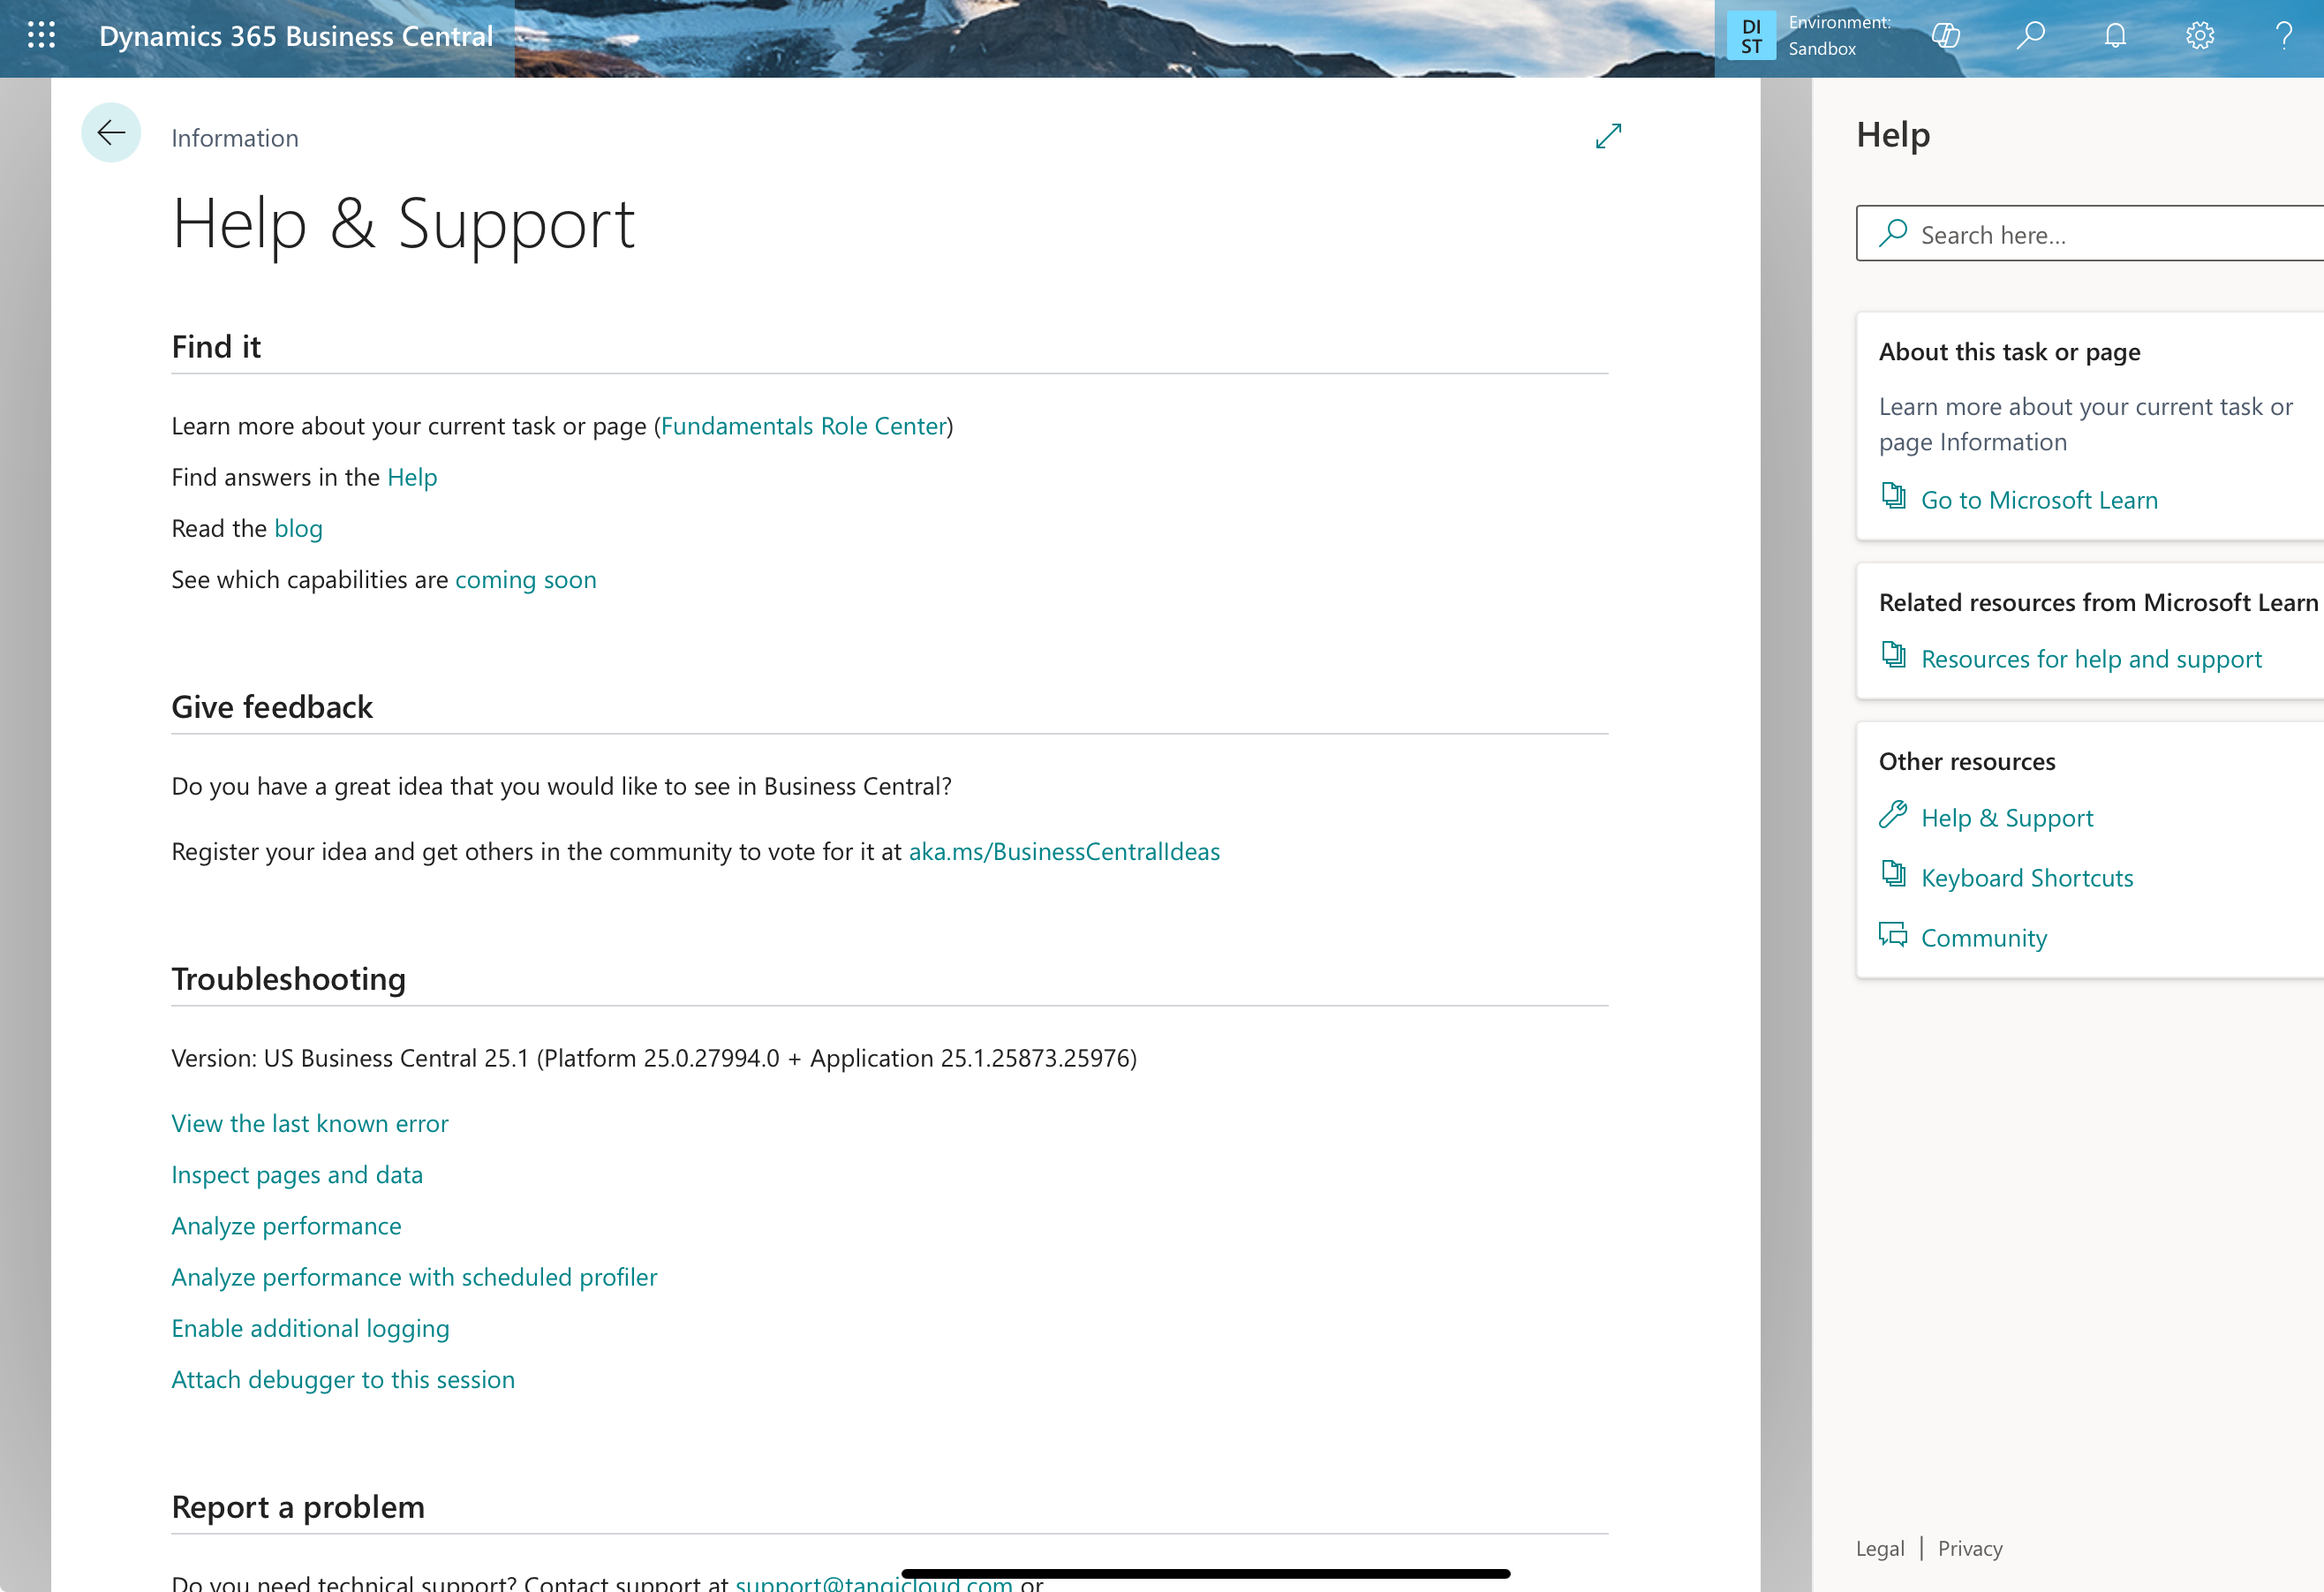Click the DI ST environment badge
The width and height of the screenshot is (2324, 1592).
(x=1751, y=36)
